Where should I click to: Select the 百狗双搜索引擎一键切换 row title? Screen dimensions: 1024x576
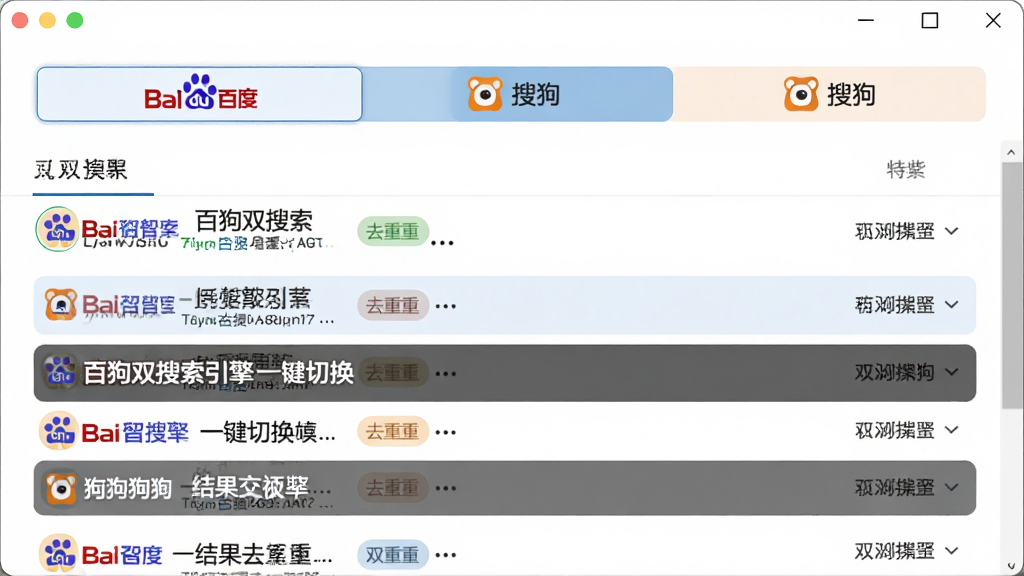click(218, 373)
